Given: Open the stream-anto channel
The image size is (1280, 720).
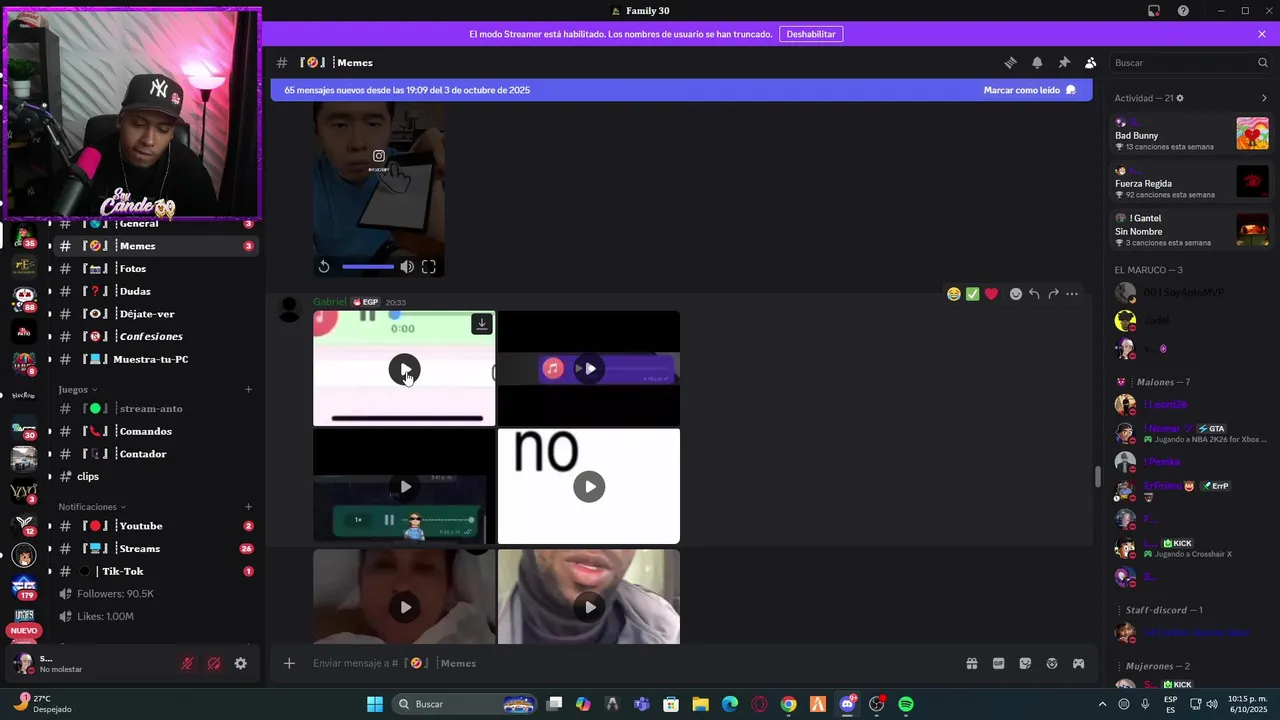Looking at the screenshot, I should (155, 409).
